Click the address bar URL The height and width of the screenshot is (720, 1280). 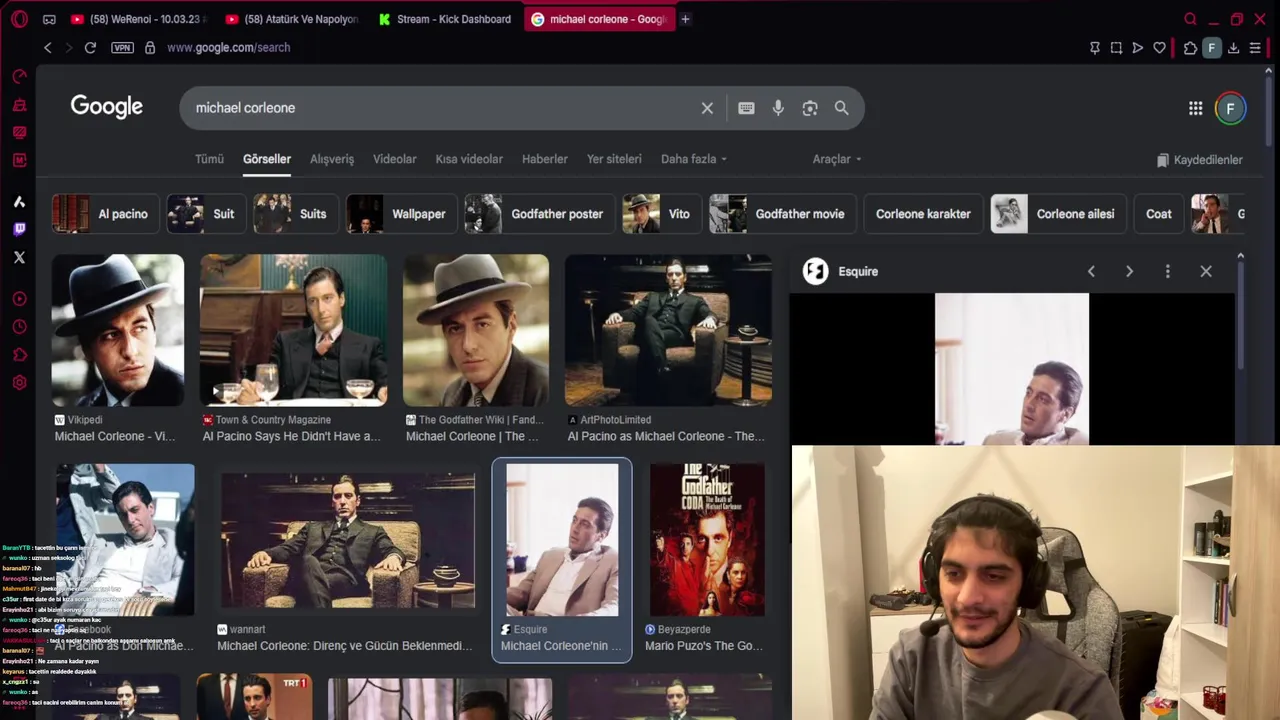pyautogui.click(x=228, y=47)
